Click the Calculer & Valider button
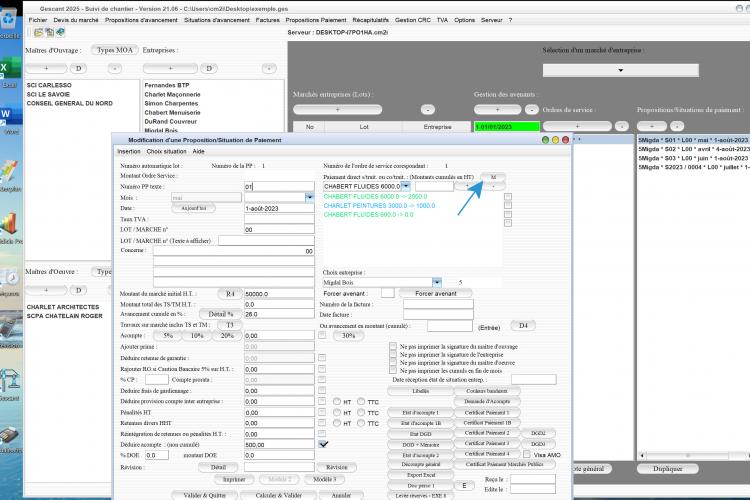This screenshot has height=500, width=750. [x=278, y=495]
